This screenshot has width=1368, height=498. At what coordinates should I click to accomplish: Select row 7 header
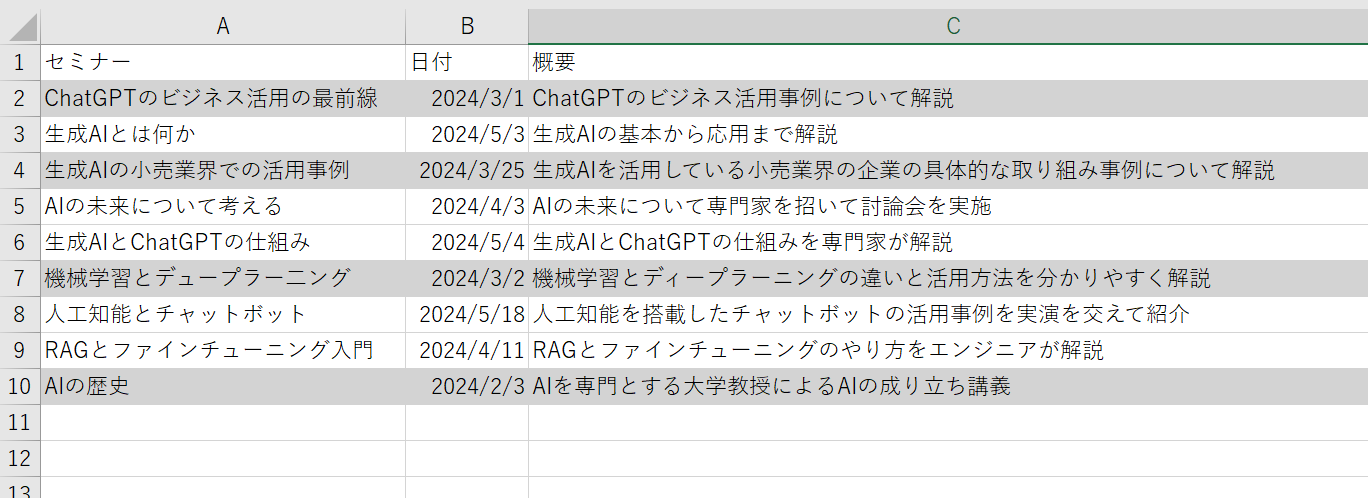point(20,278)
